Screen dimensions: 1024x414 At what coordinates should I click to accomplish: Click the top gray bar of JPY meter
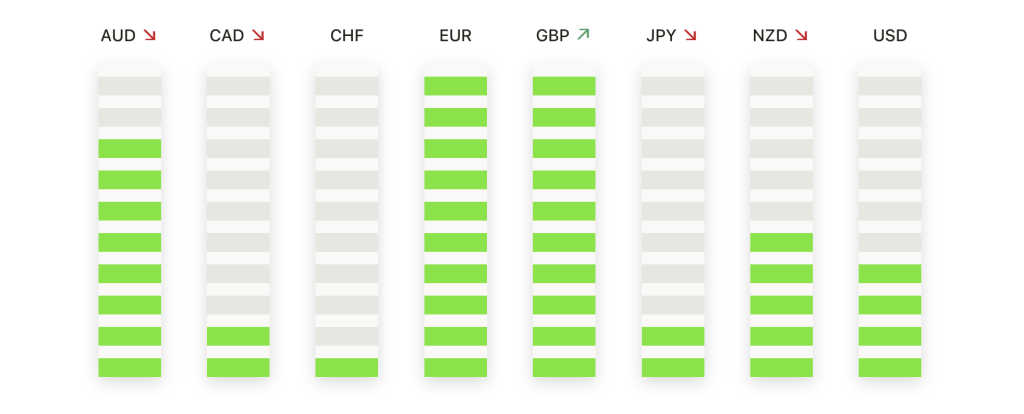click(673, 86)
